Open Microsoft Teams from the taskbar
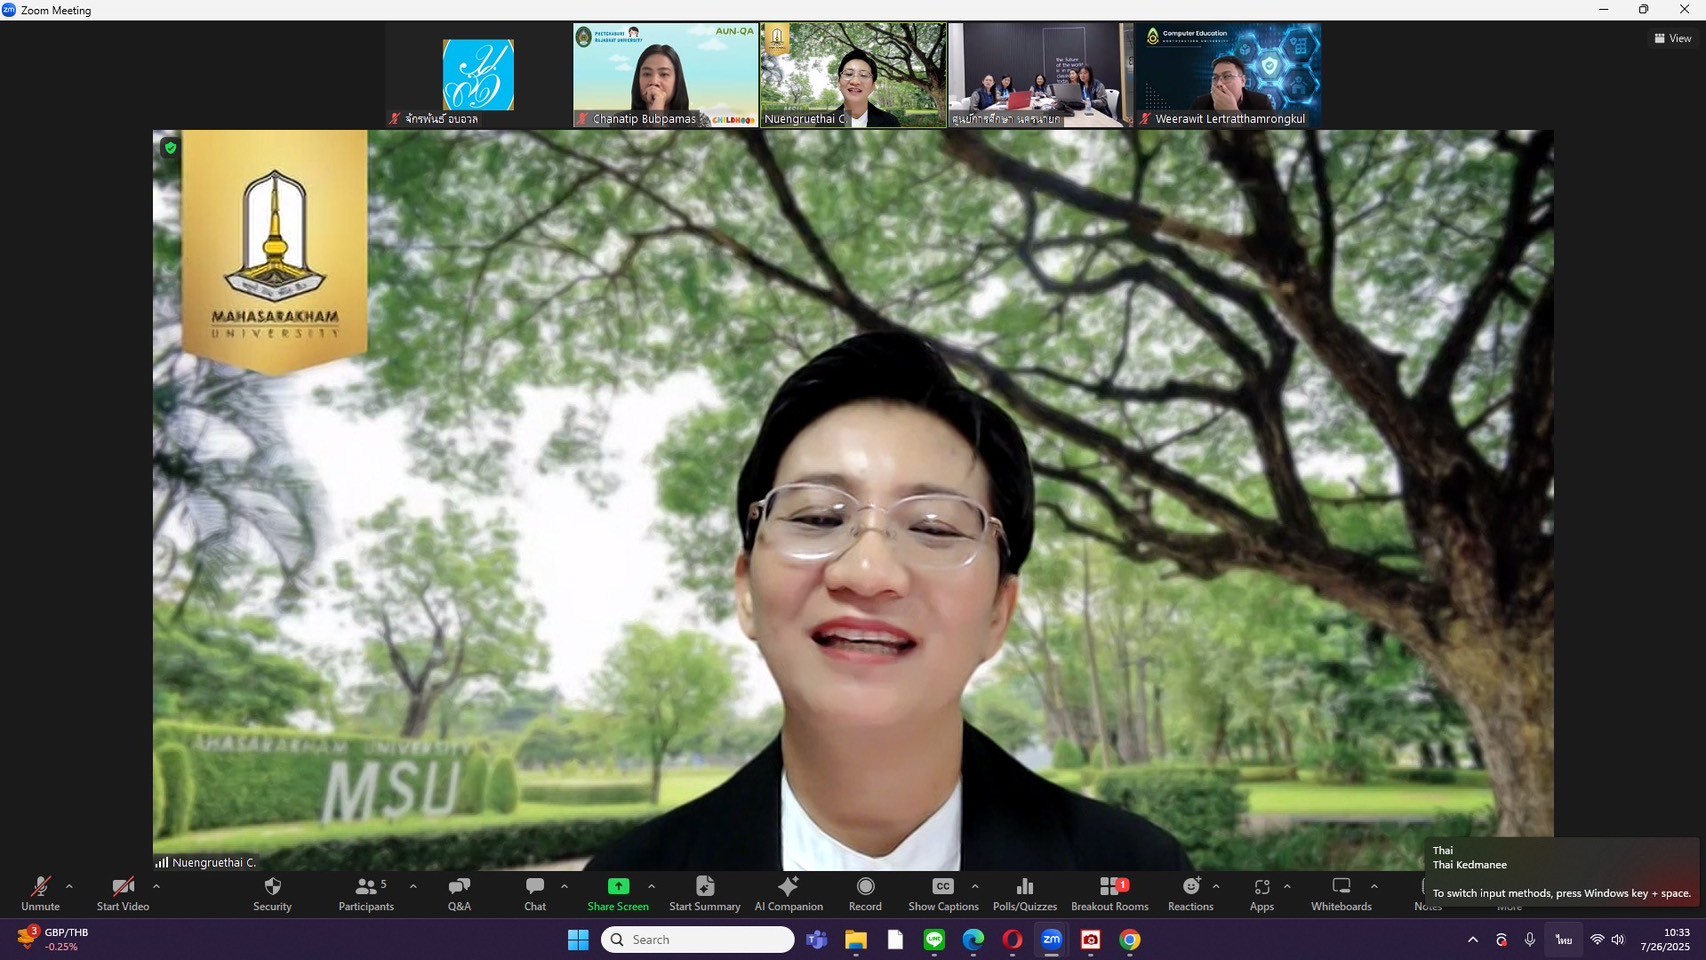Viewport: 1706px width, 960px height. (817, 940)
